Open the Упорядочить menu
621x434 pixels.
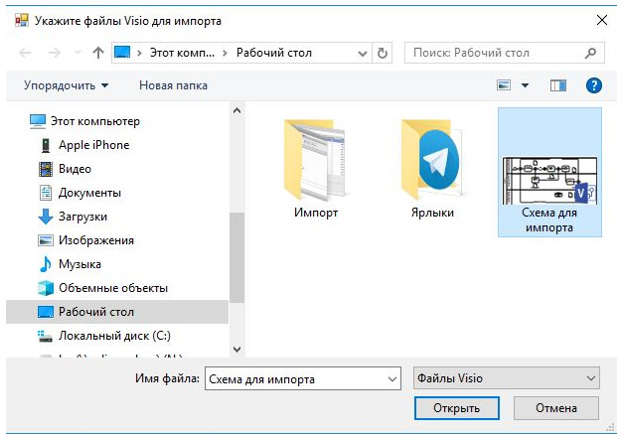tap(66, 86)
